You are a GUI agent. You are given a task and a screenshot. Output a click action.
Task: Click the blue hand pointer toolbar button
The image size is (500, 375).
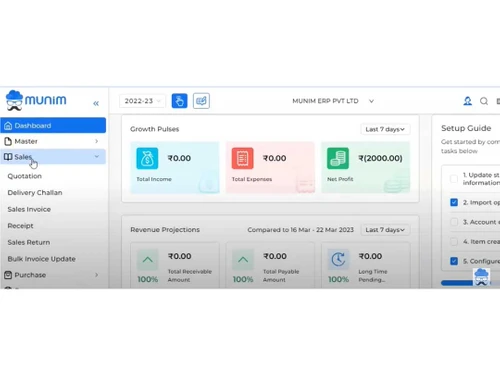[x=179, y=101]
